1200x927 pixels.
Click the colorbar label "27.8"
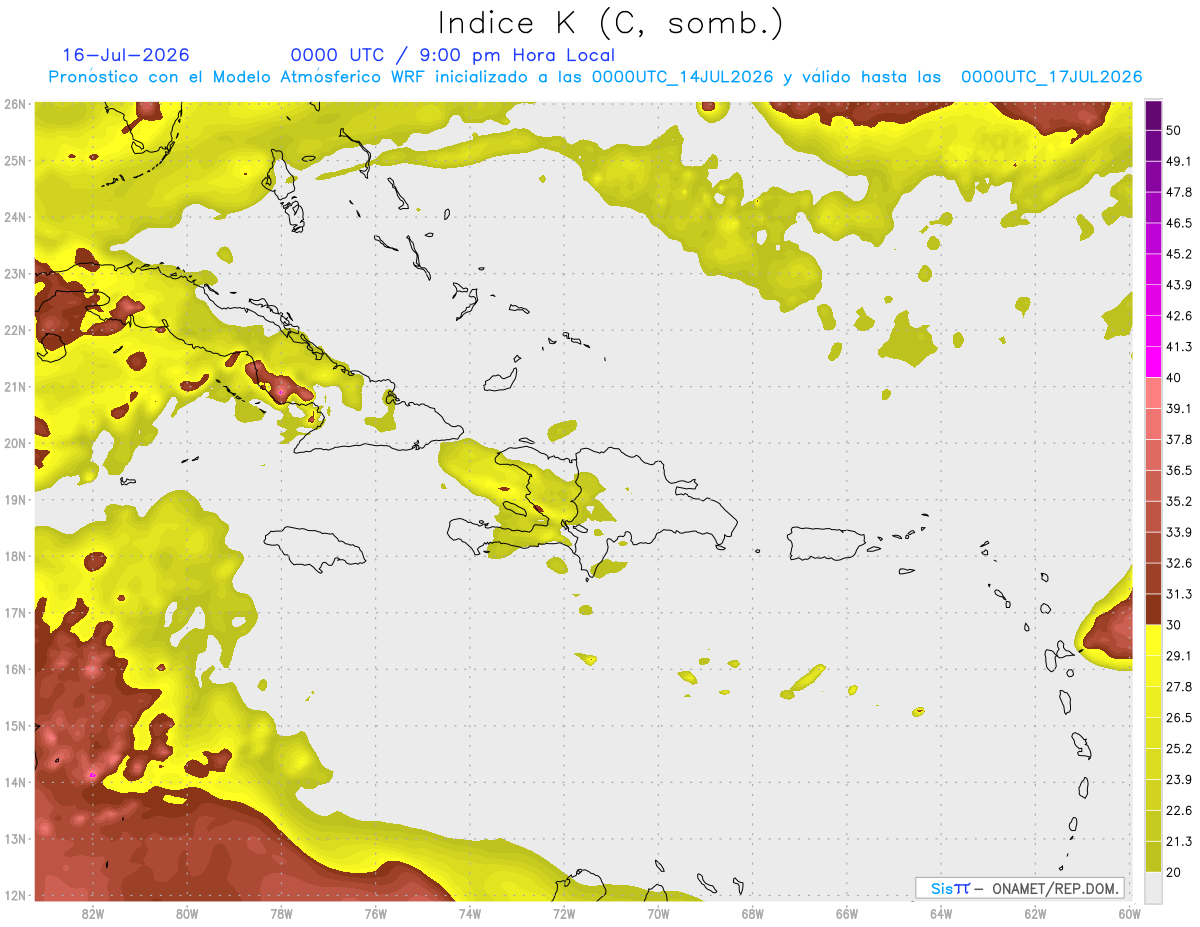(1179, 687)
